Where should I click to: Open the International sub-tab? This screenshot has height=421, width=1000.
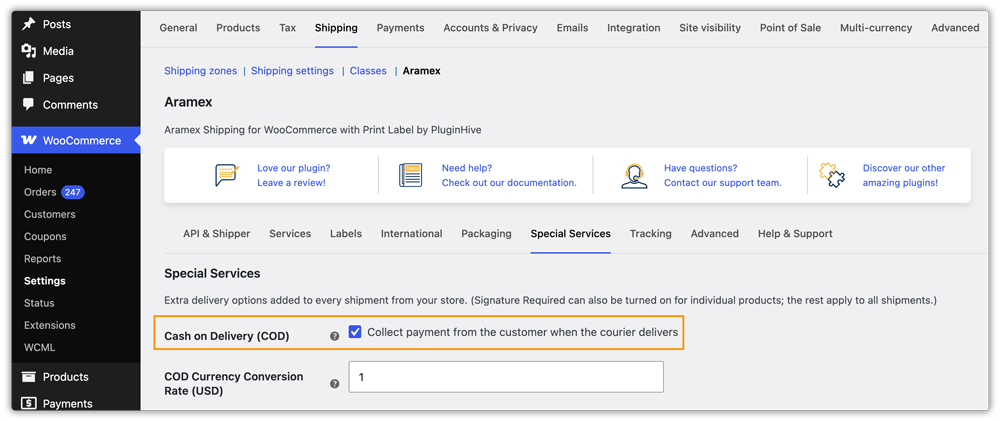[x=411, y=233]
